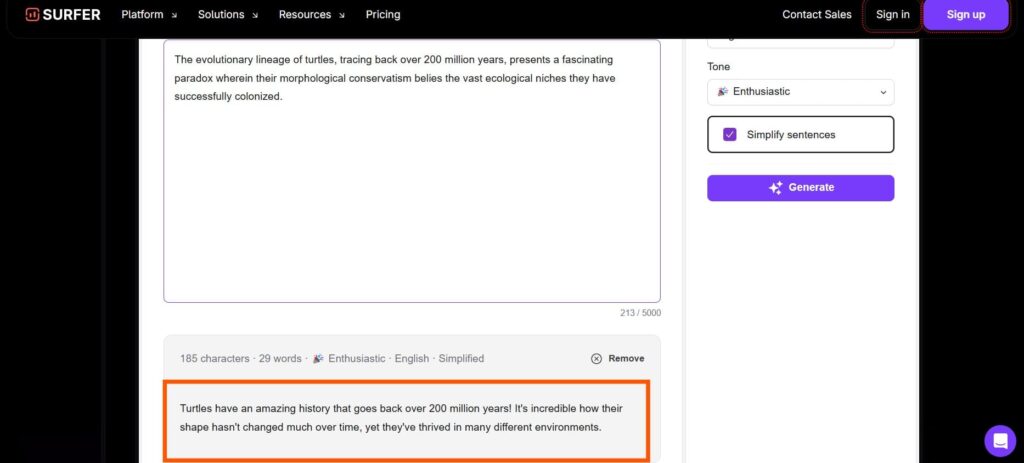Uncheck the Simplify sentences checkbox
Screen dimensions: 1024x463
tap(729, 135)
